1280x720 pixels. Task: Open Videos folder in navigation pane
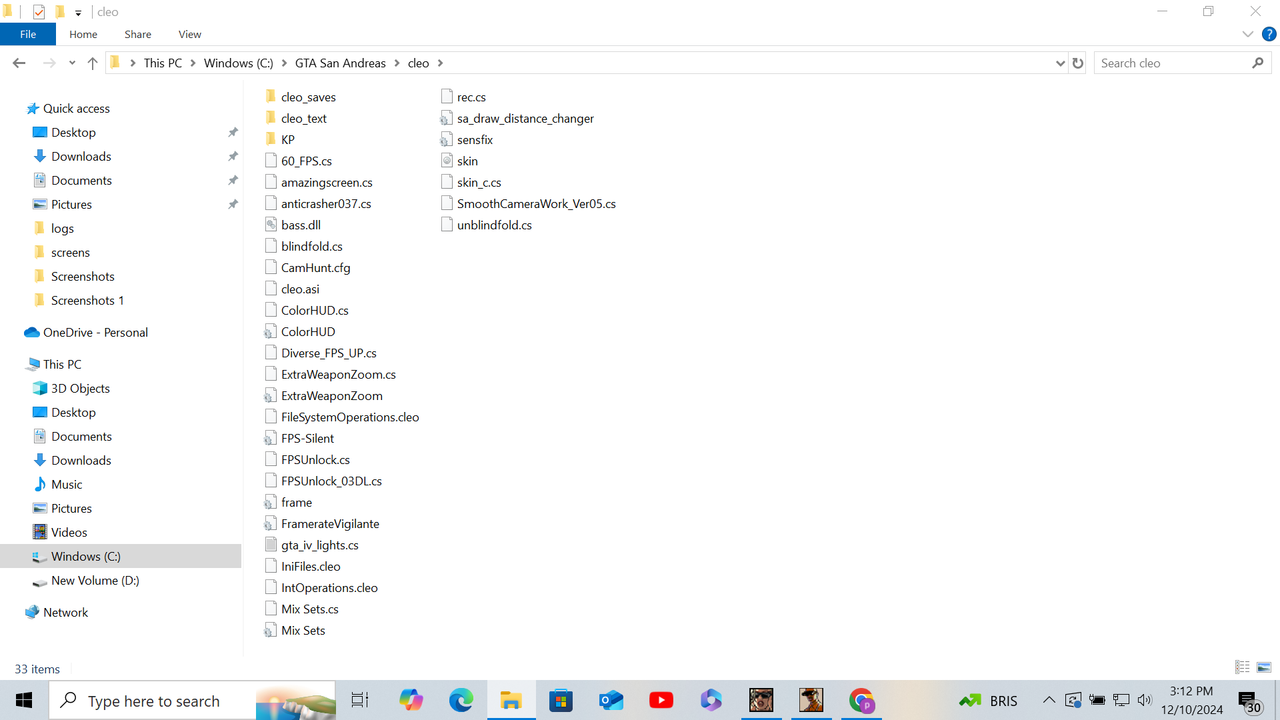coord(69,532)
